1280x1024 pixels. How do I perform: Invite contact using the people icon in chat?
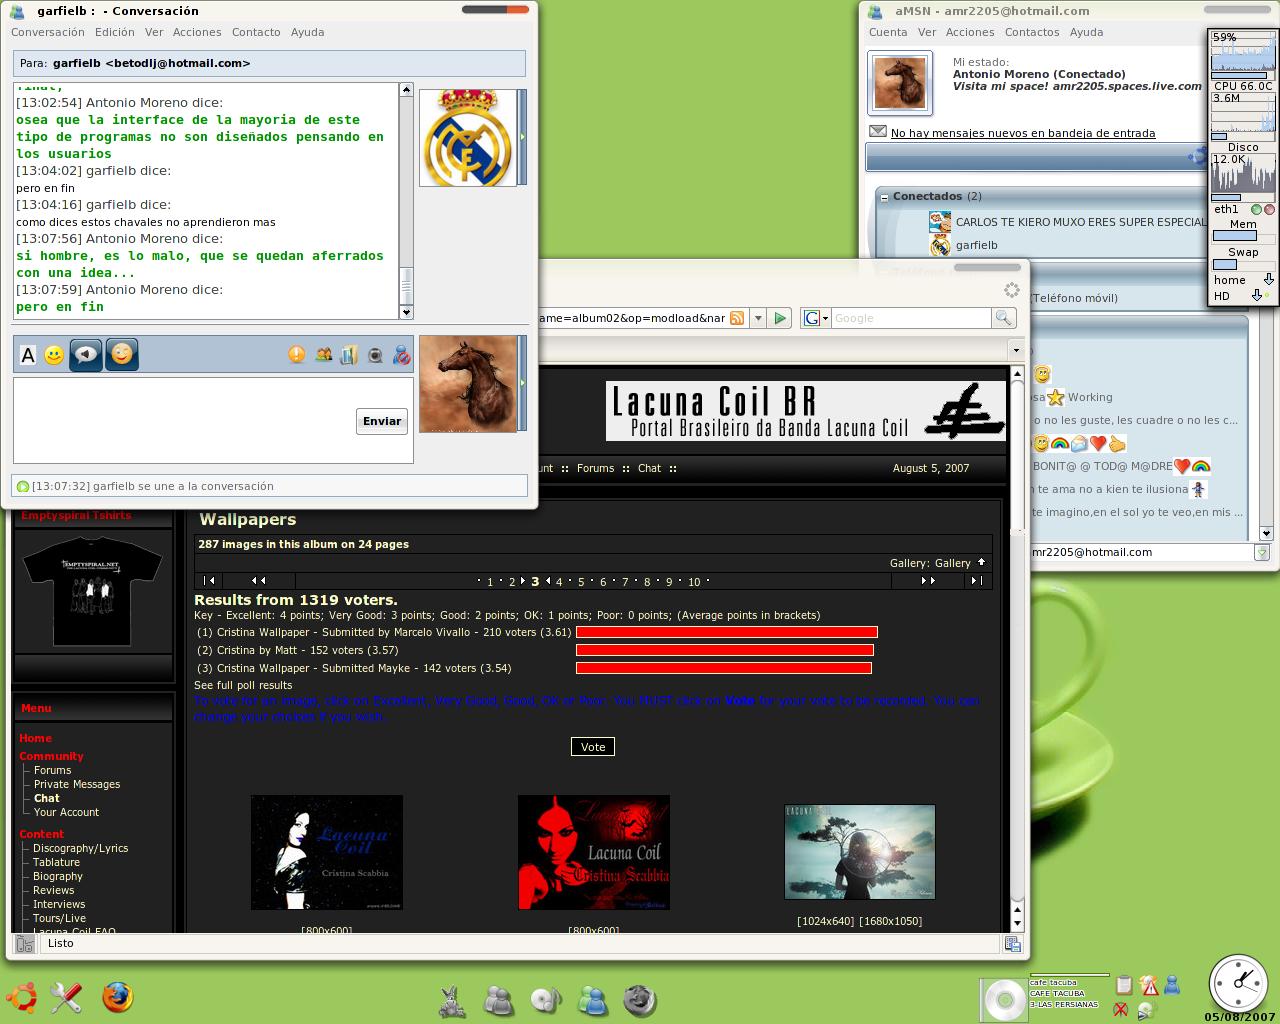click(323, 354)
